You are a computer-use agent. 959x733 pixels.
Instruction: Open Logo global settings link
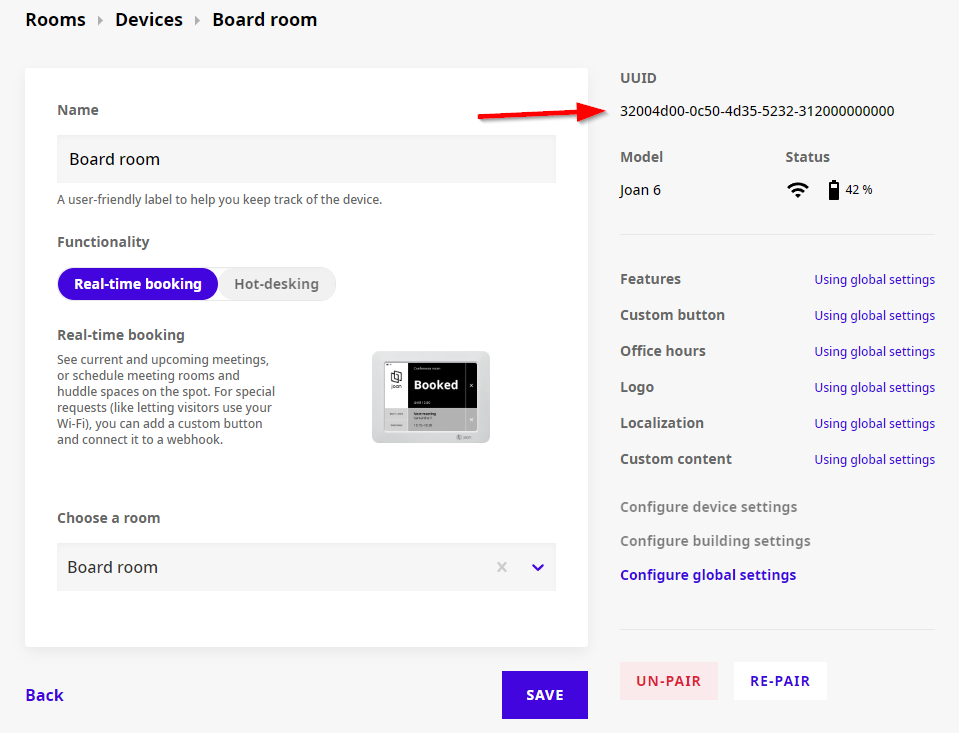point(875,388)
